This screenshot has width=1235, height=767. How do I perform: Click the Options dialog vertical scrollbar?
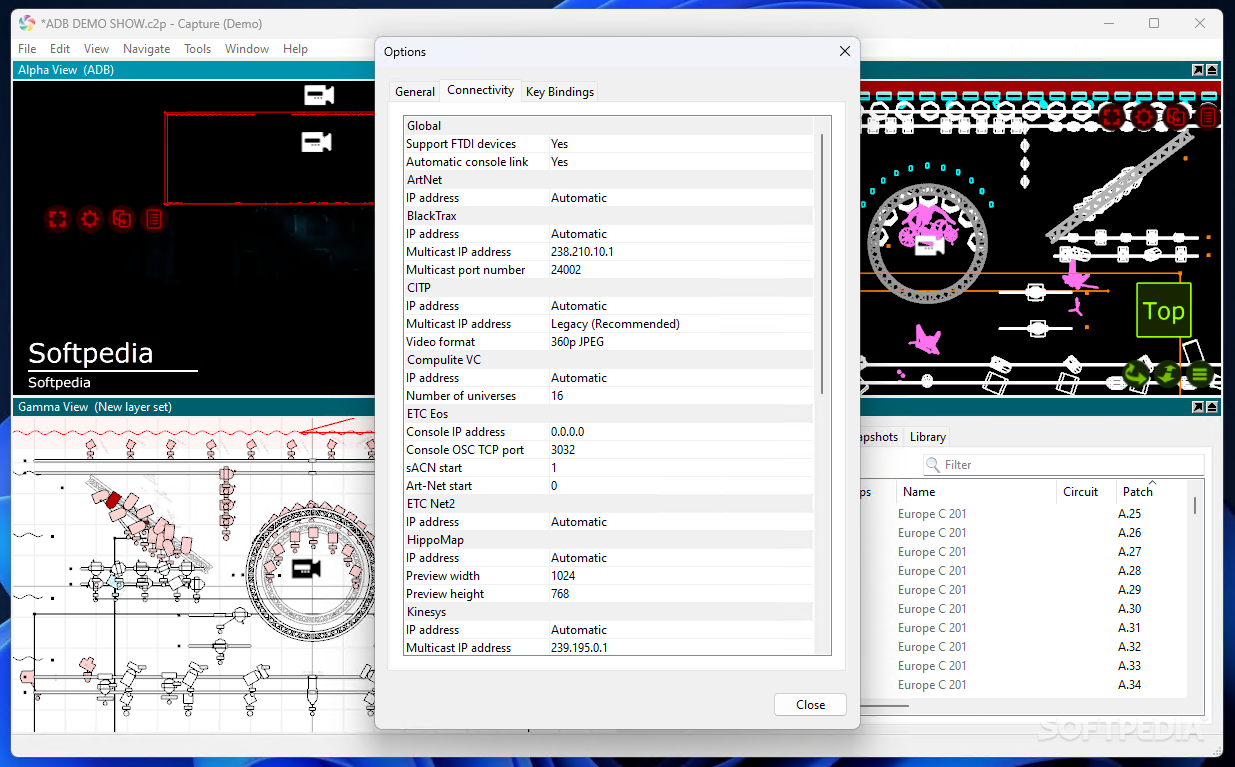pos(823,263)
